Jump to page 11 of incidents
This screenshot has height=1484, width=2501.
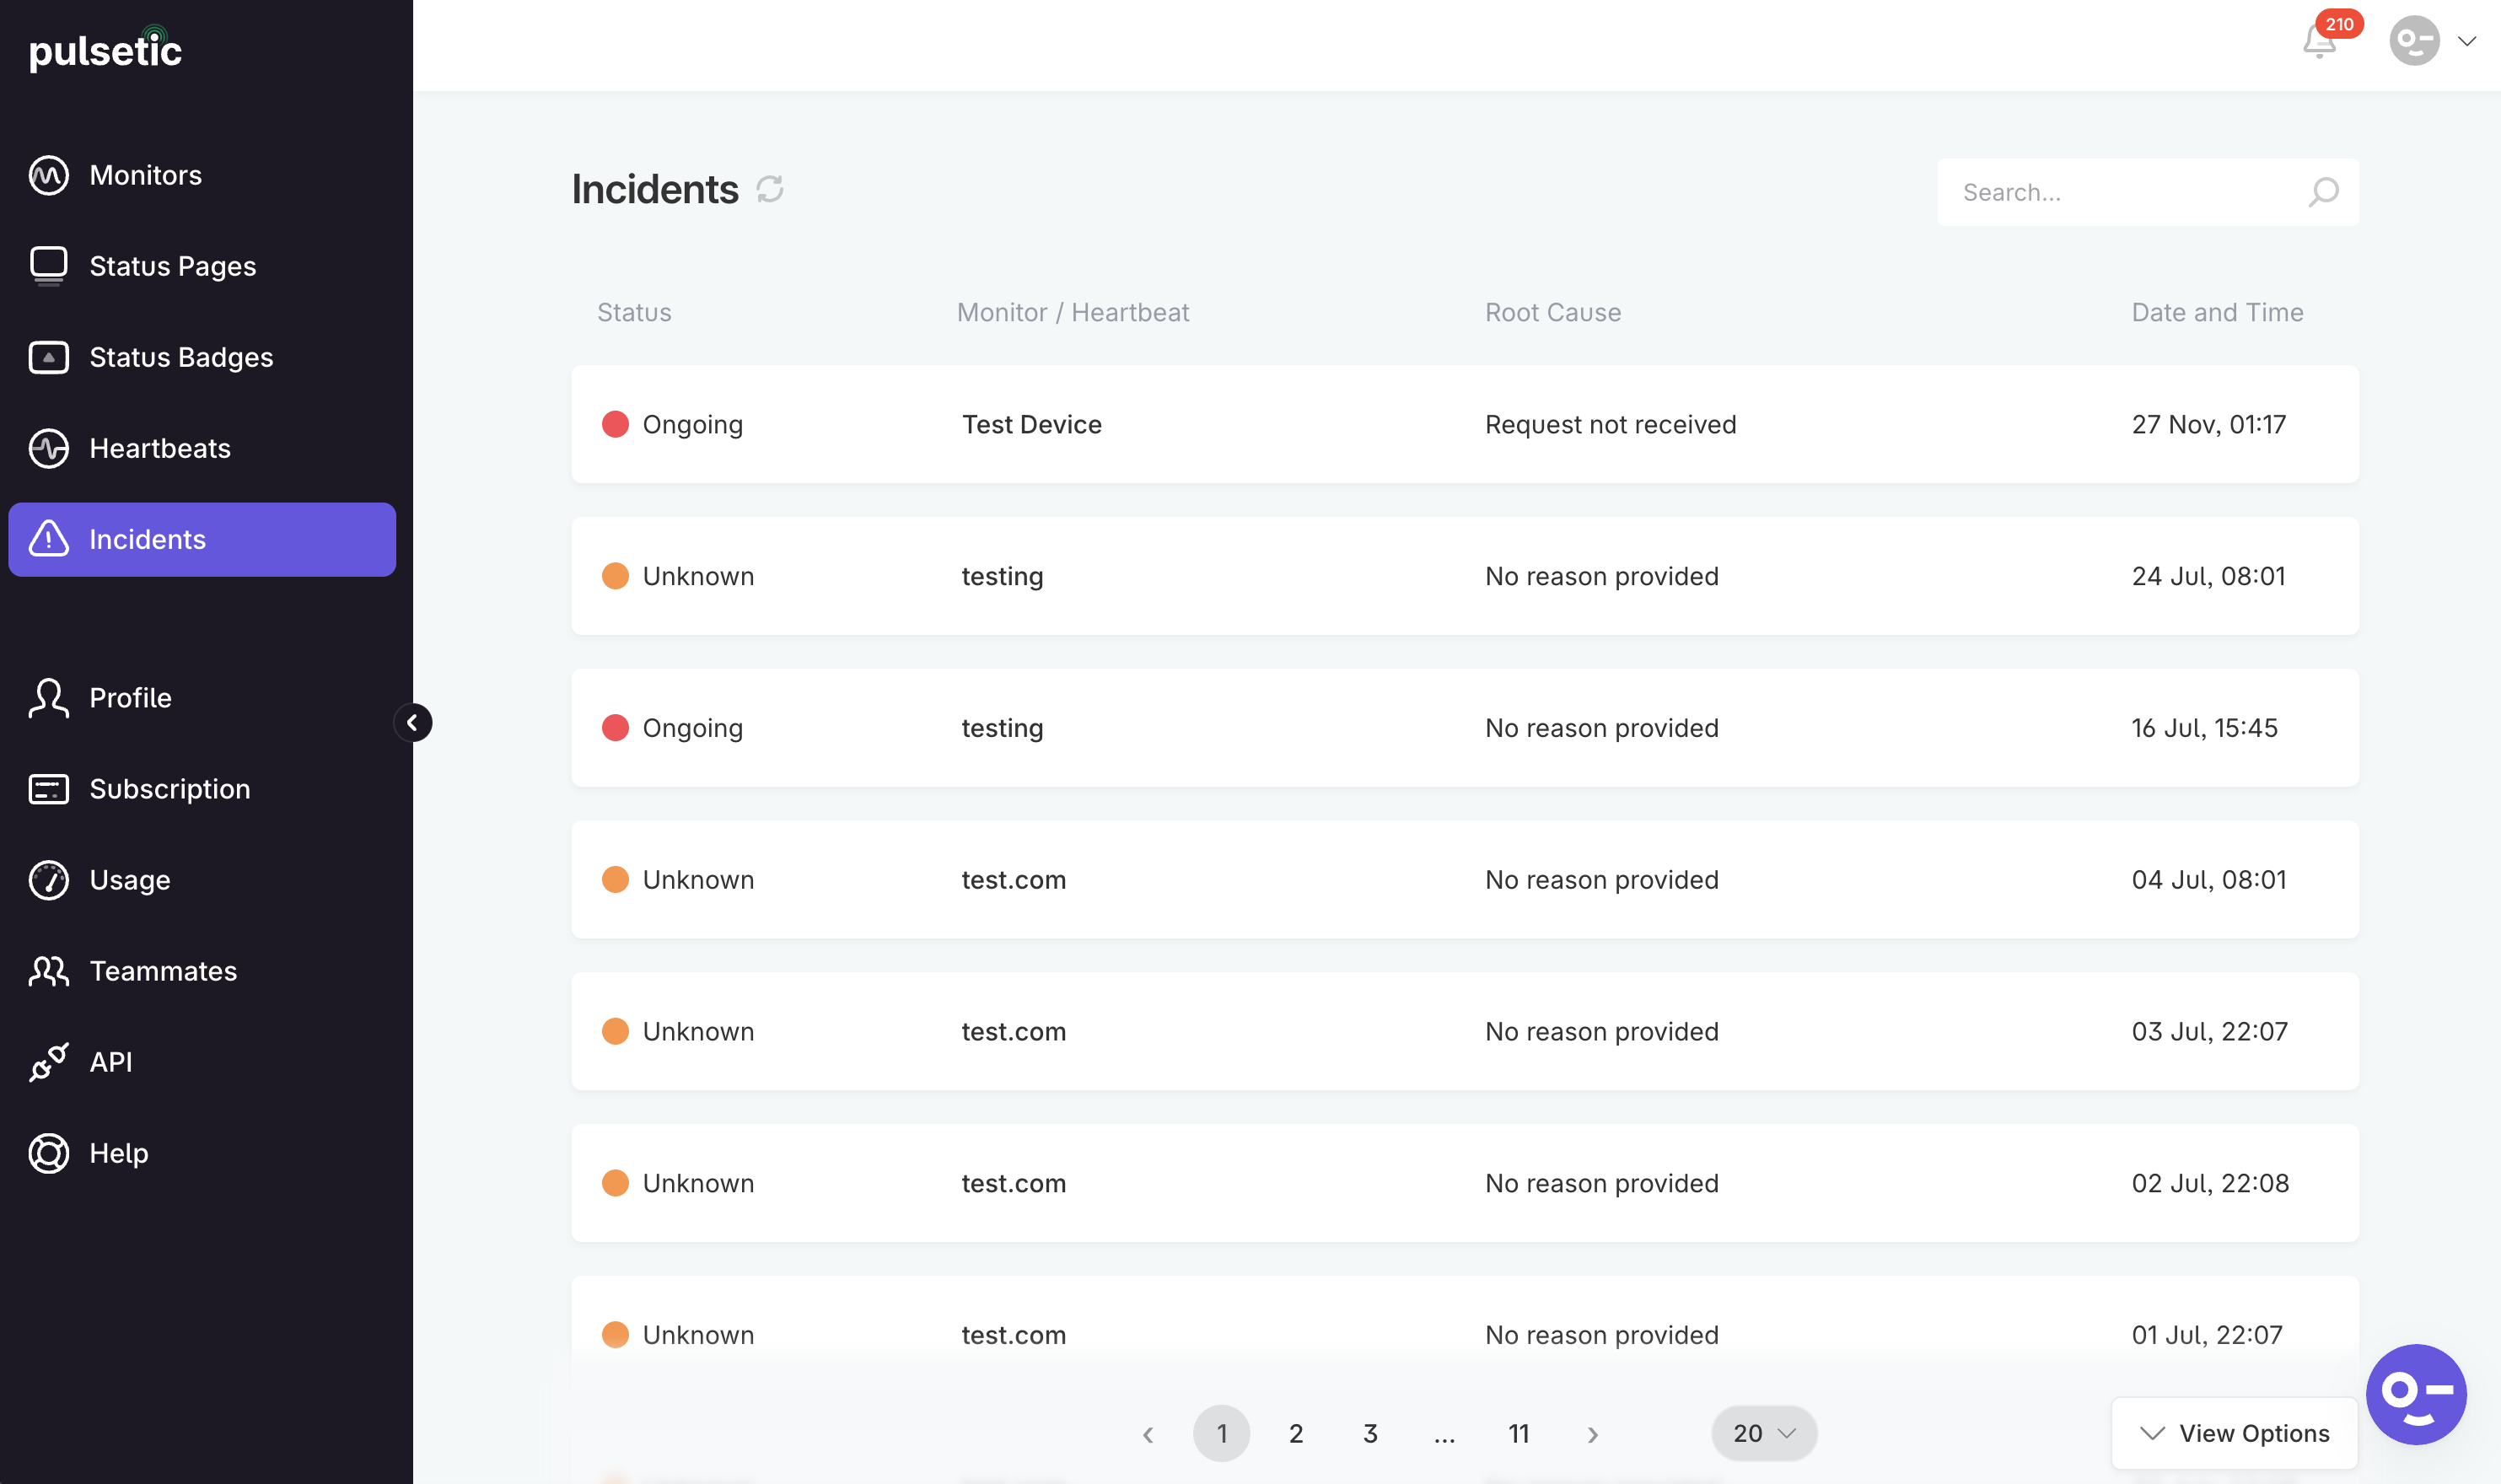1518,1433
